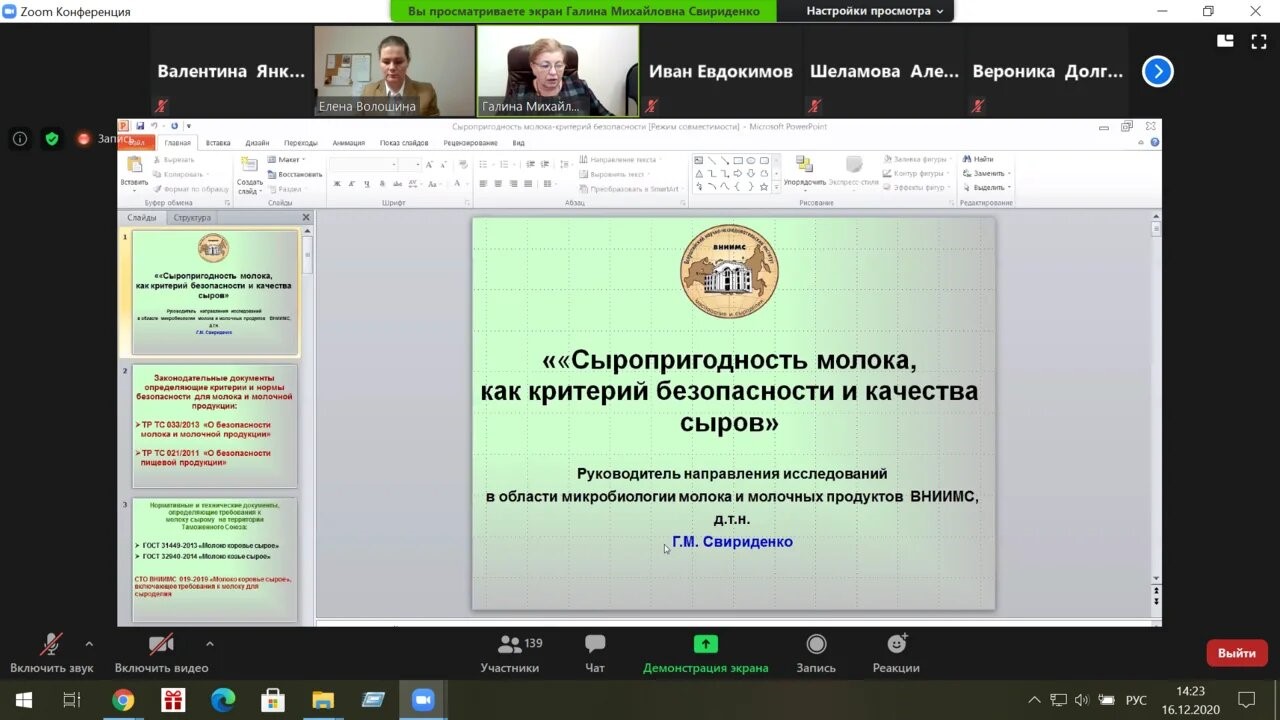Open the Participants list showing 139

click(510, 653)
